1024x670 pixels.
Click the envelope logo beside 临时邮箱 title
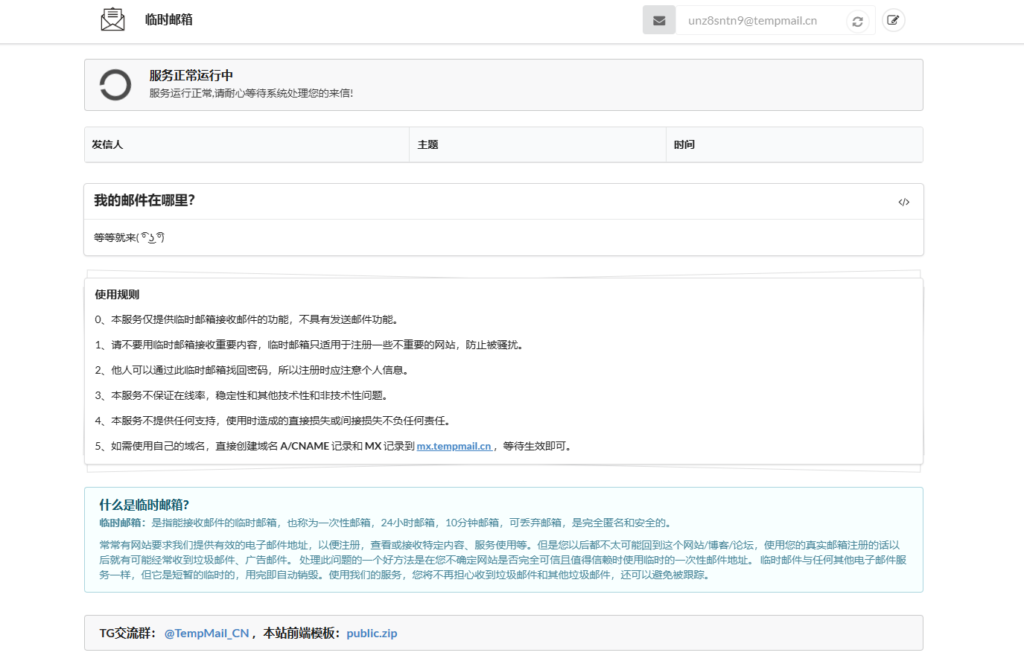point(113,19)
